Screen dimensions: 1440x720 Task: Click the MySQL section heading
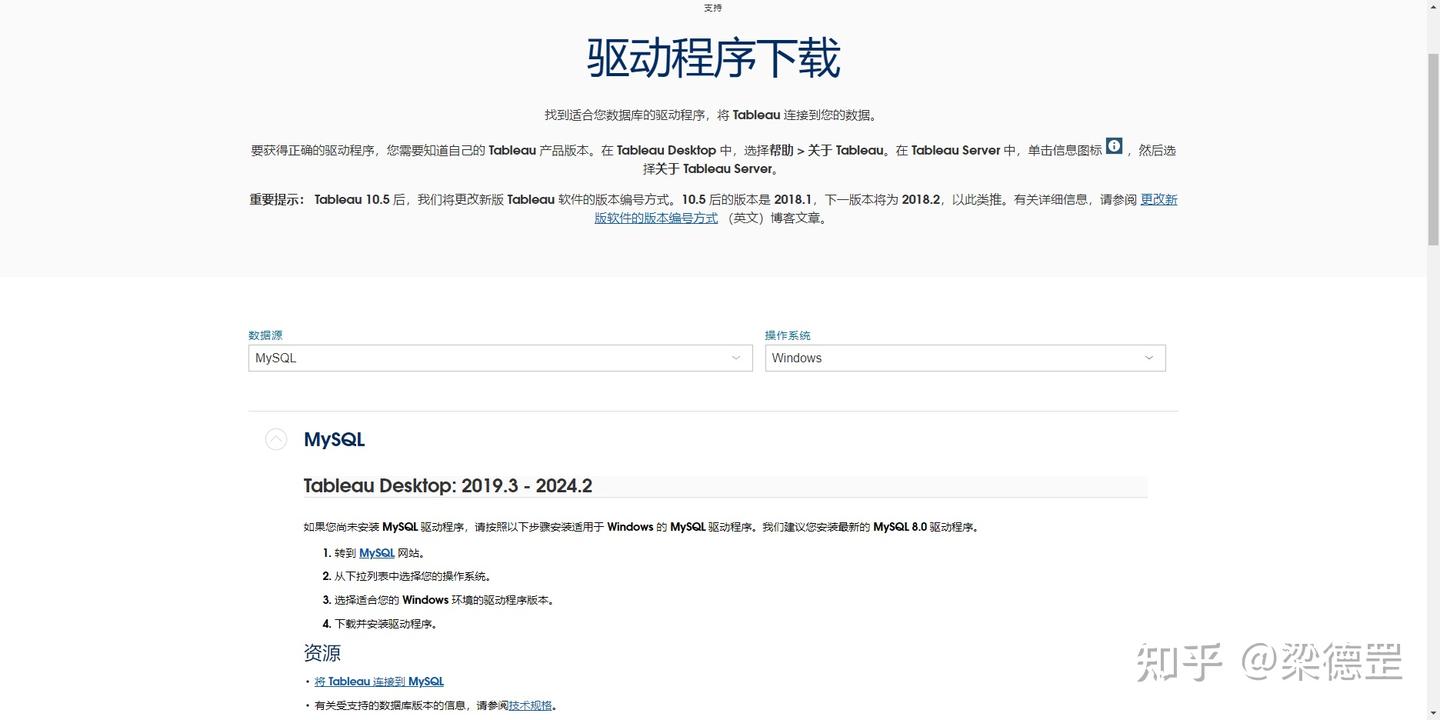334,439
